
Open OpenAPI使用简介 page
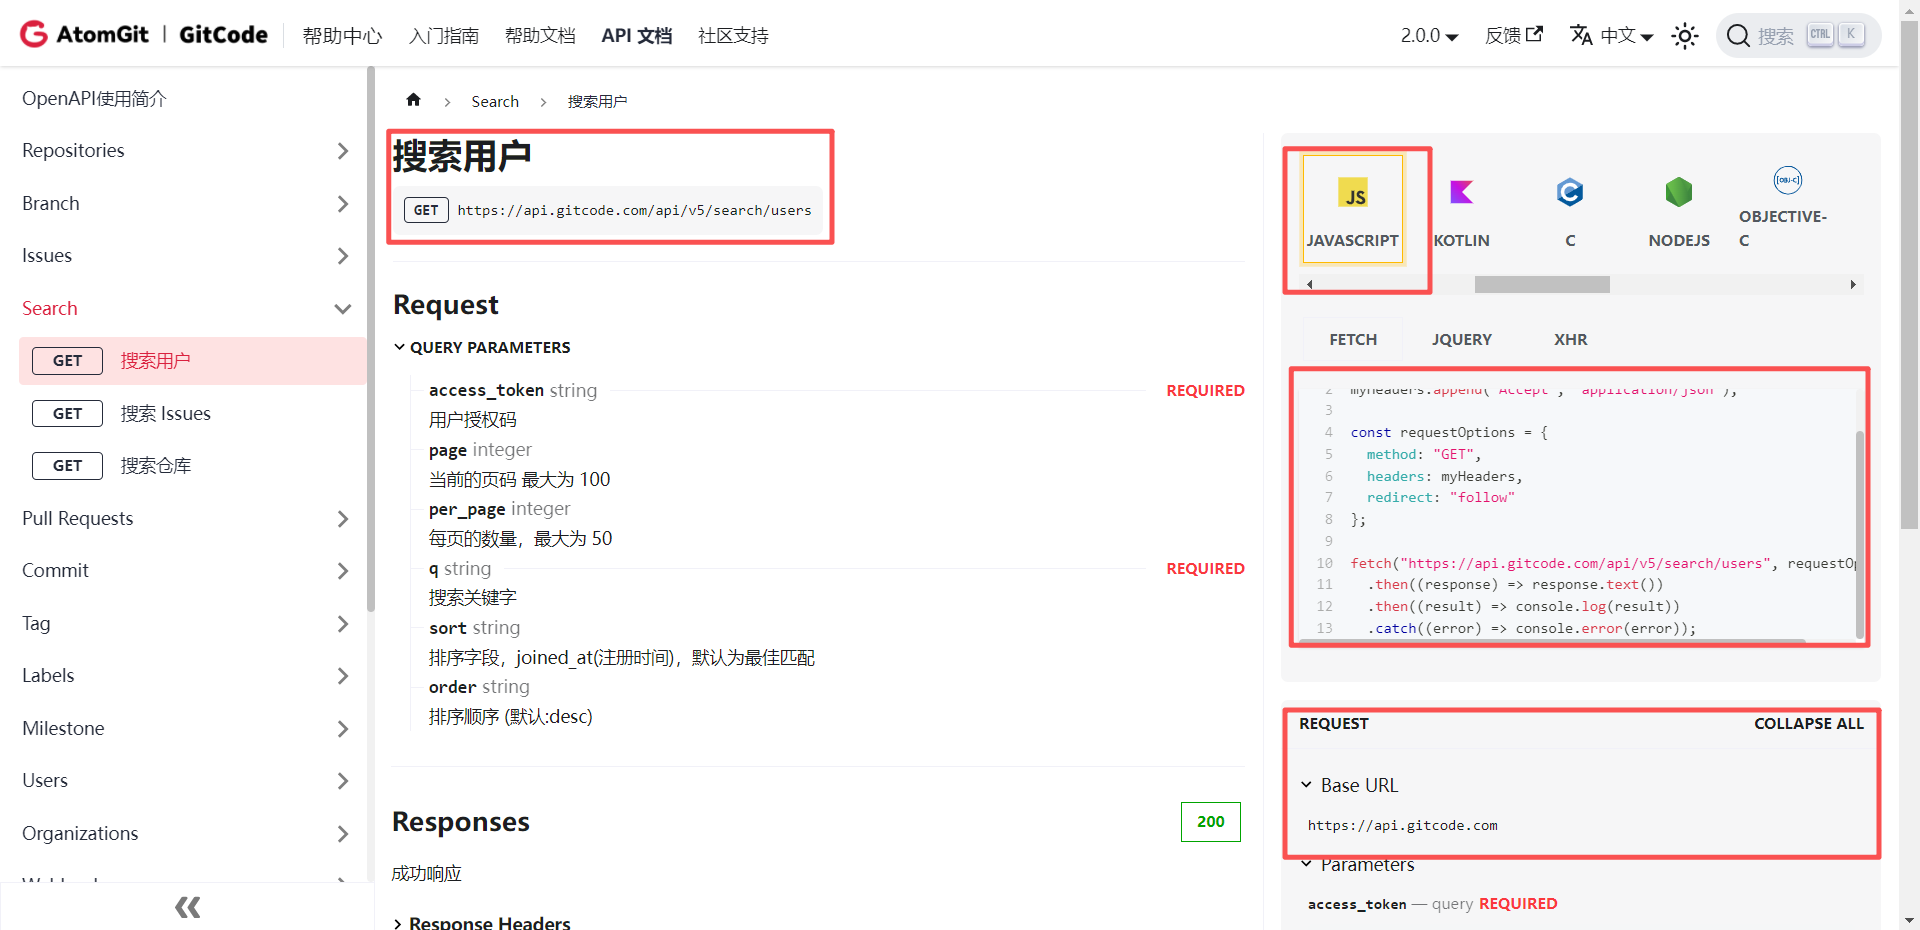click(x=94, y=99)
